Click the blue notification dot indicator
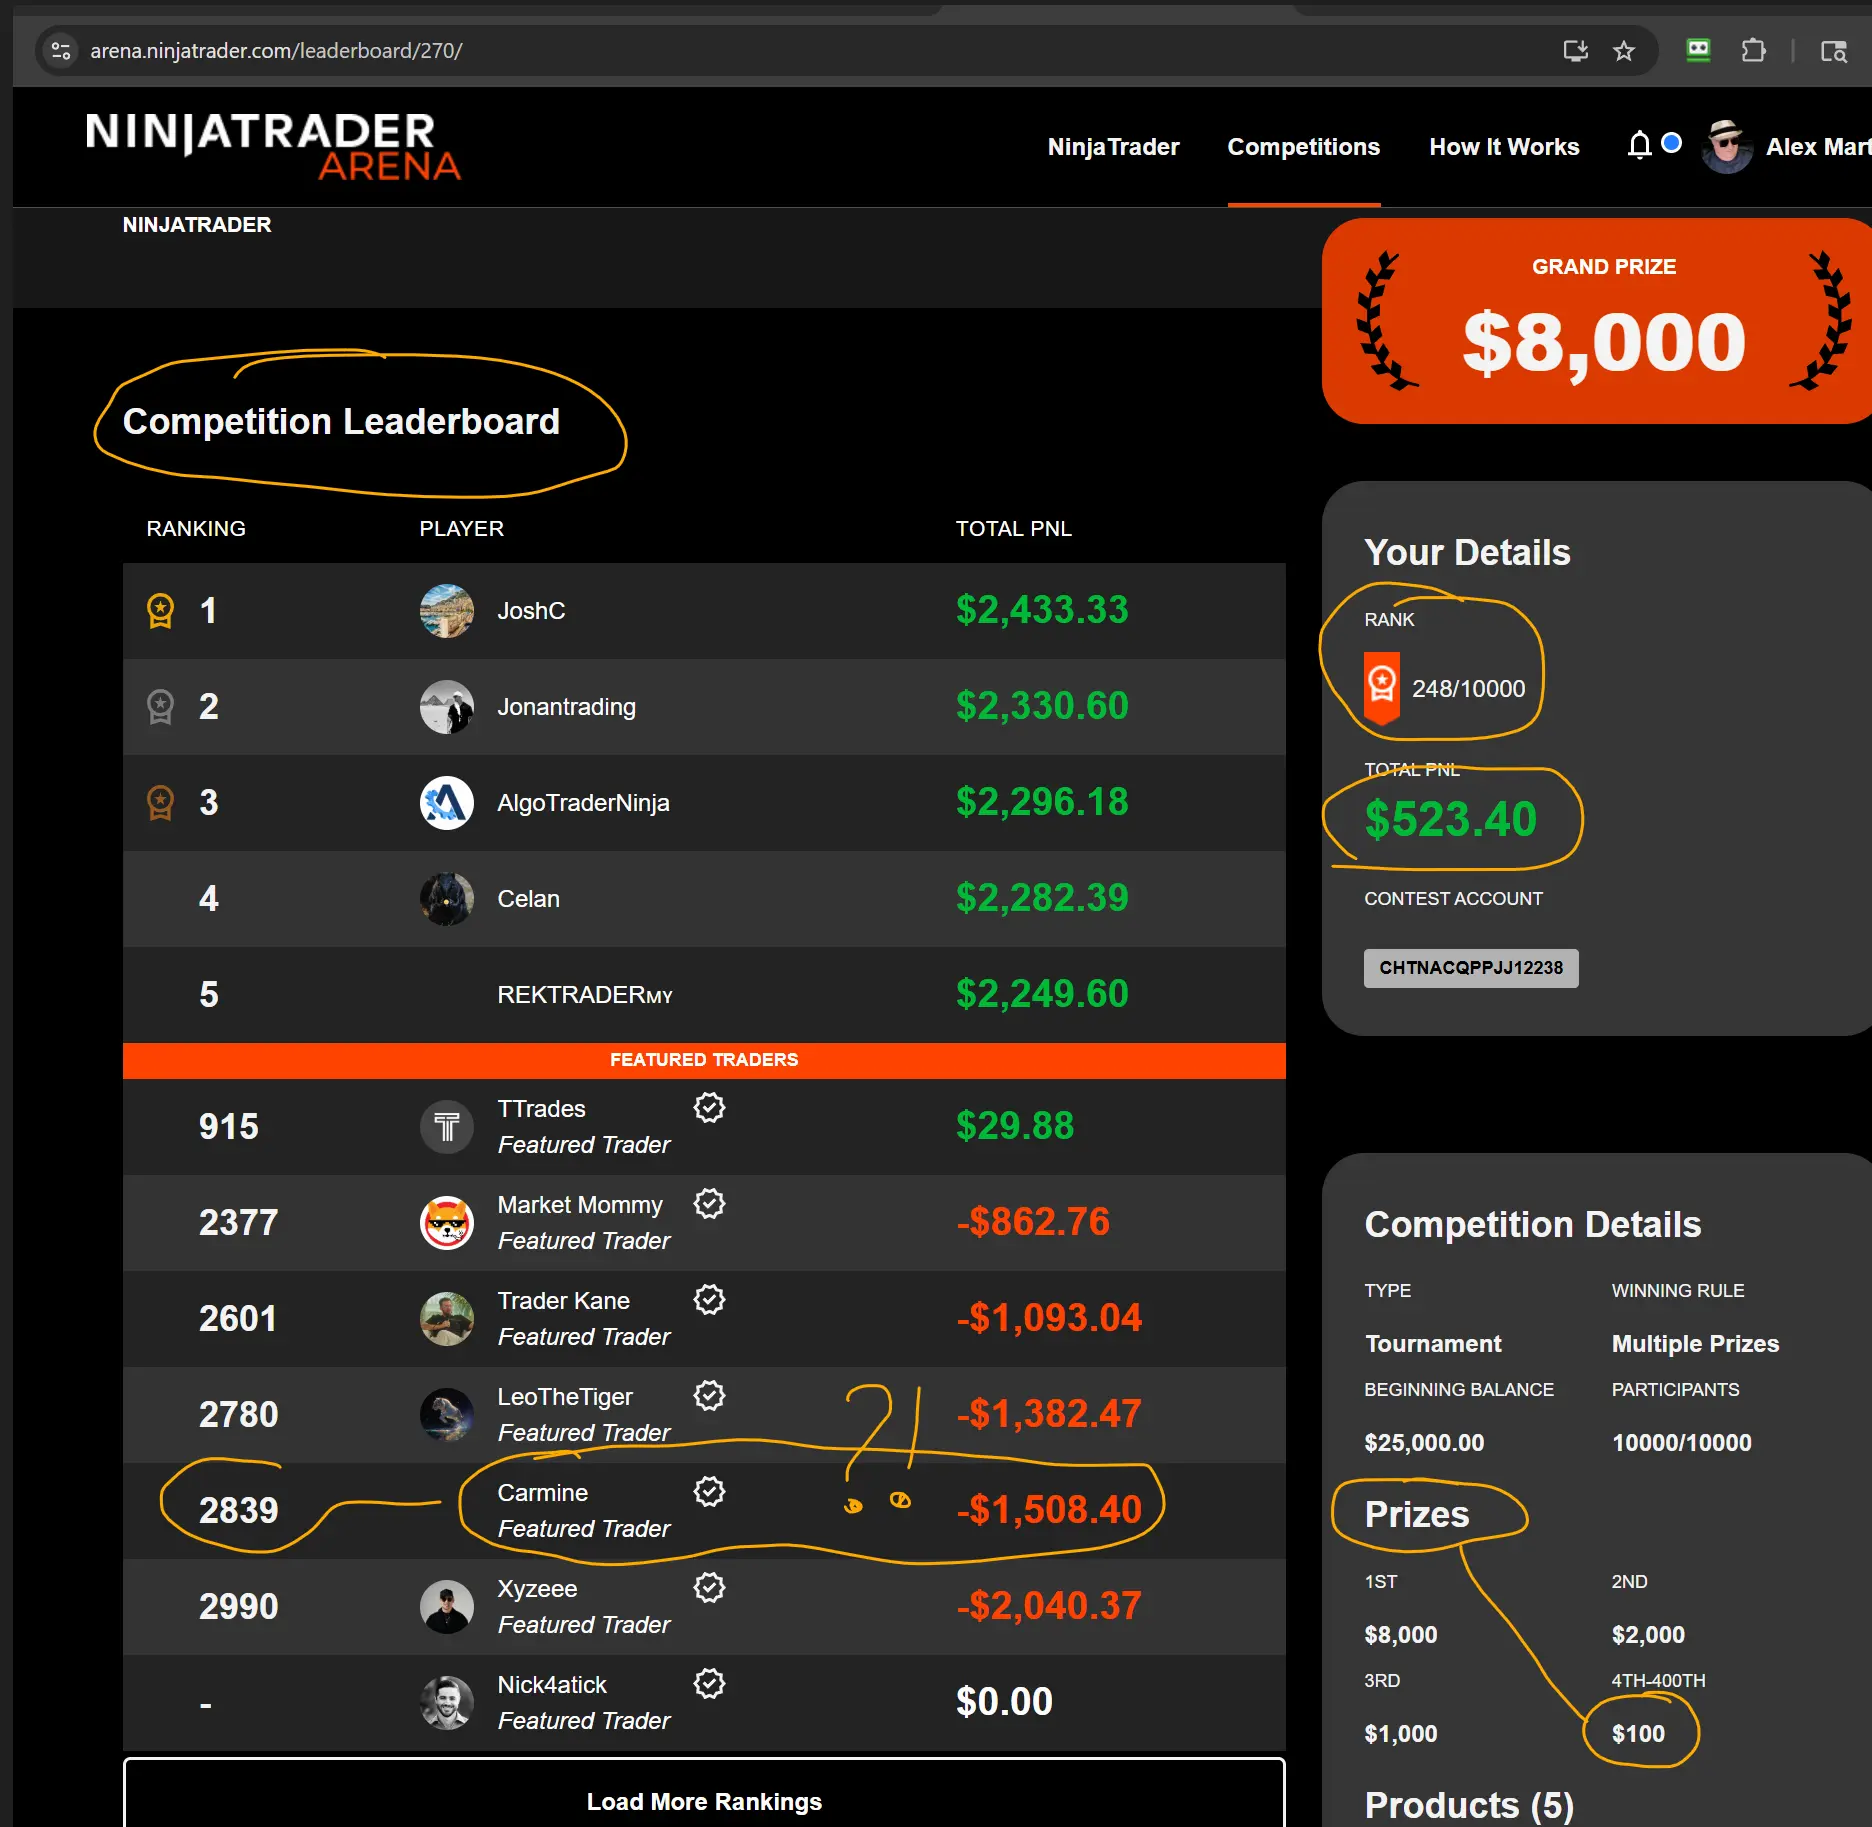Viewport: 1872px width, 1827px height. tap(1671, 143)
